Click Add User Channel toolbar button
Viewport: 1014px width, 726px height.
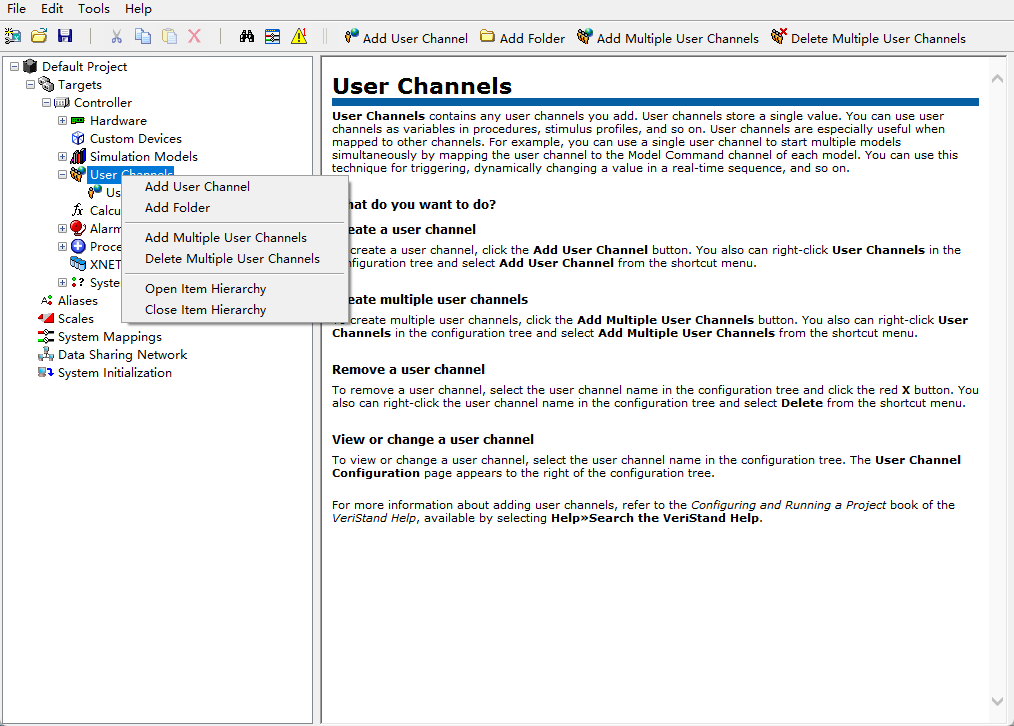click(405, 37)
